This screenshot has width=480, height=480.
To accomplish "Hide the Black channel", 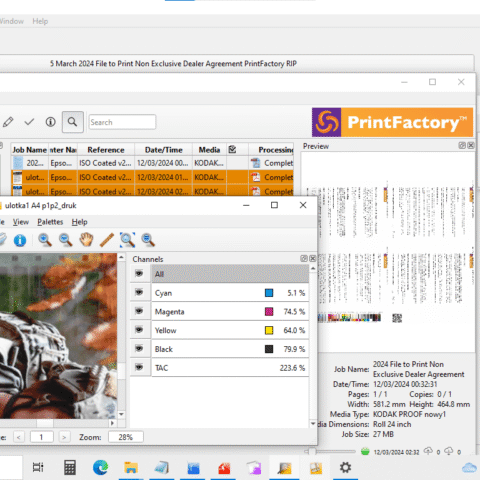I will 139,348.
